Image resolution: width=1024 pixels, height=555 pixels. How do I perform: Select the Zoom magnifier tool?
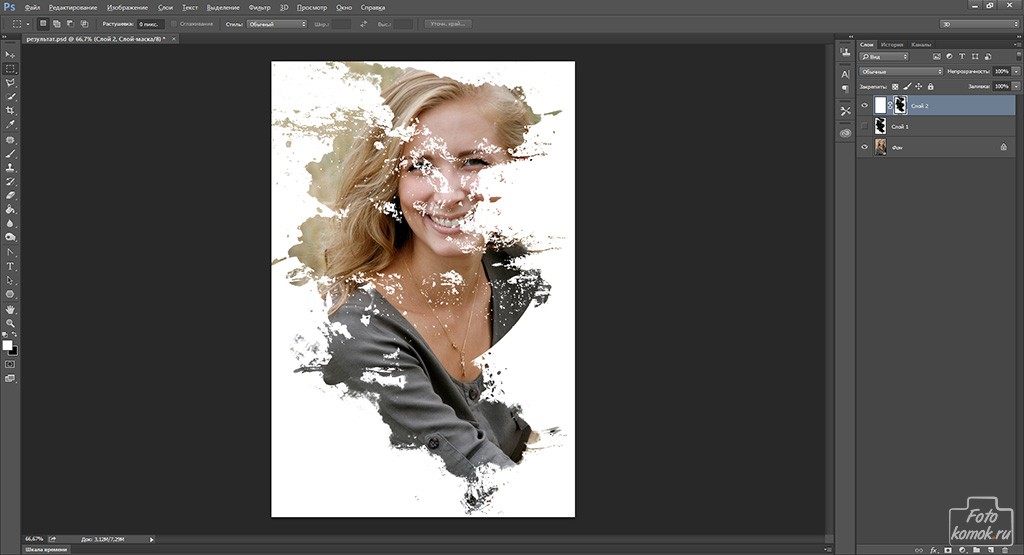pos(10,323)
